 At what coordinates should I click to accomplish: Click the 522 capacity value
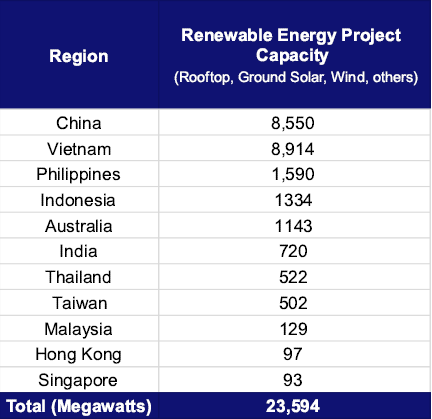(x=293, y=277)
